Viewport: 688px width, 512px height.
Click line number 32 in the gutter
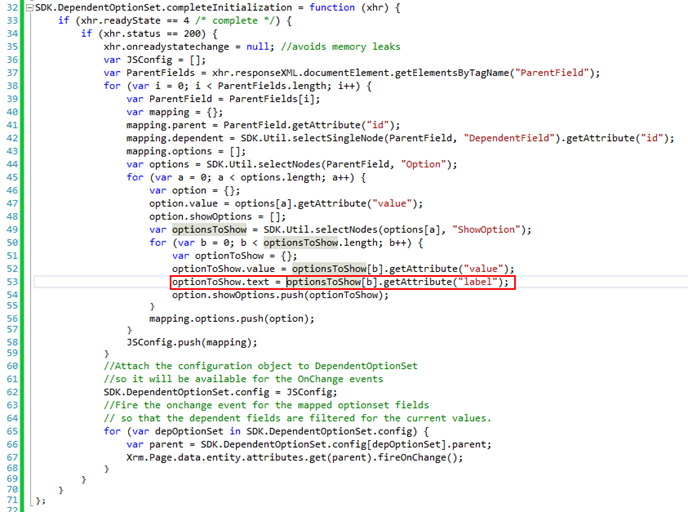click(x=12, y=8)
